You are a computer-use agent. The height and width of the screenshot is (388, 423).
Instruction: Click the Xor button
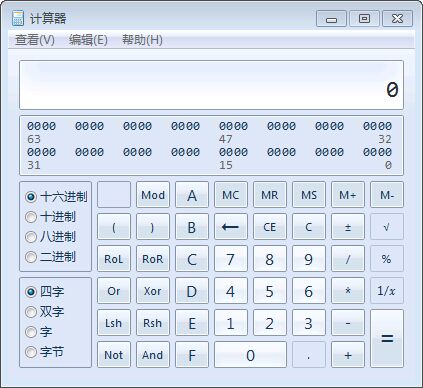tap(153, 291)
